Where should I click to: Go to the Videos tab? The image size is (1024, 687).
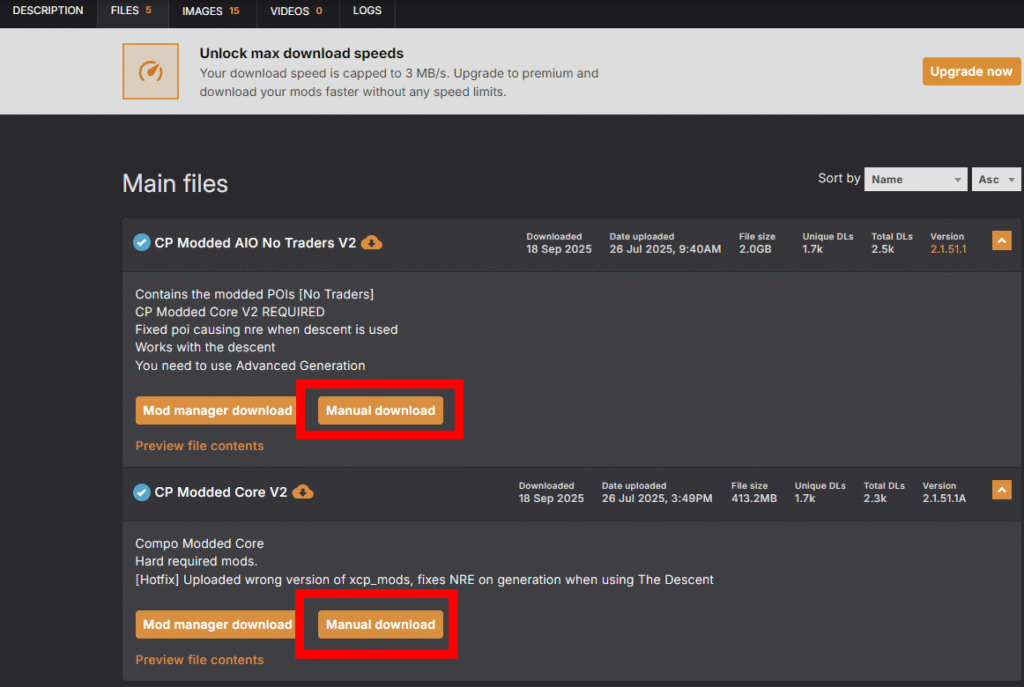tap(297, 11)
